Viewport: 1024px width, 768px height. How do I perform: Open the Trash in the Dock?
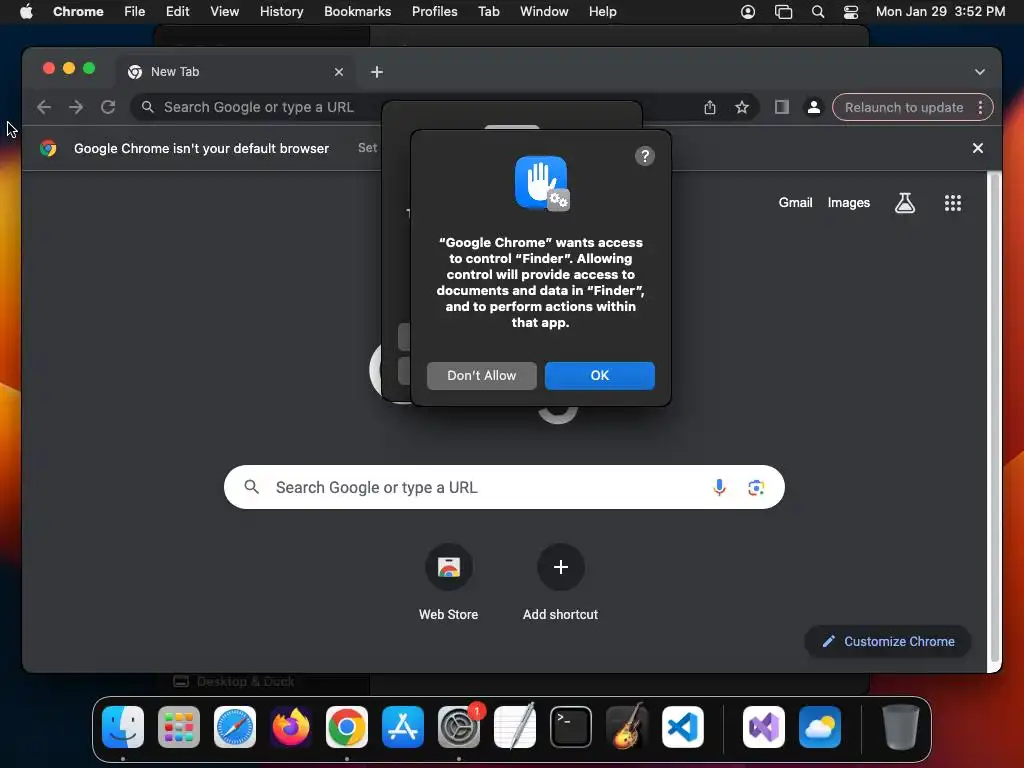pos(901,727)
